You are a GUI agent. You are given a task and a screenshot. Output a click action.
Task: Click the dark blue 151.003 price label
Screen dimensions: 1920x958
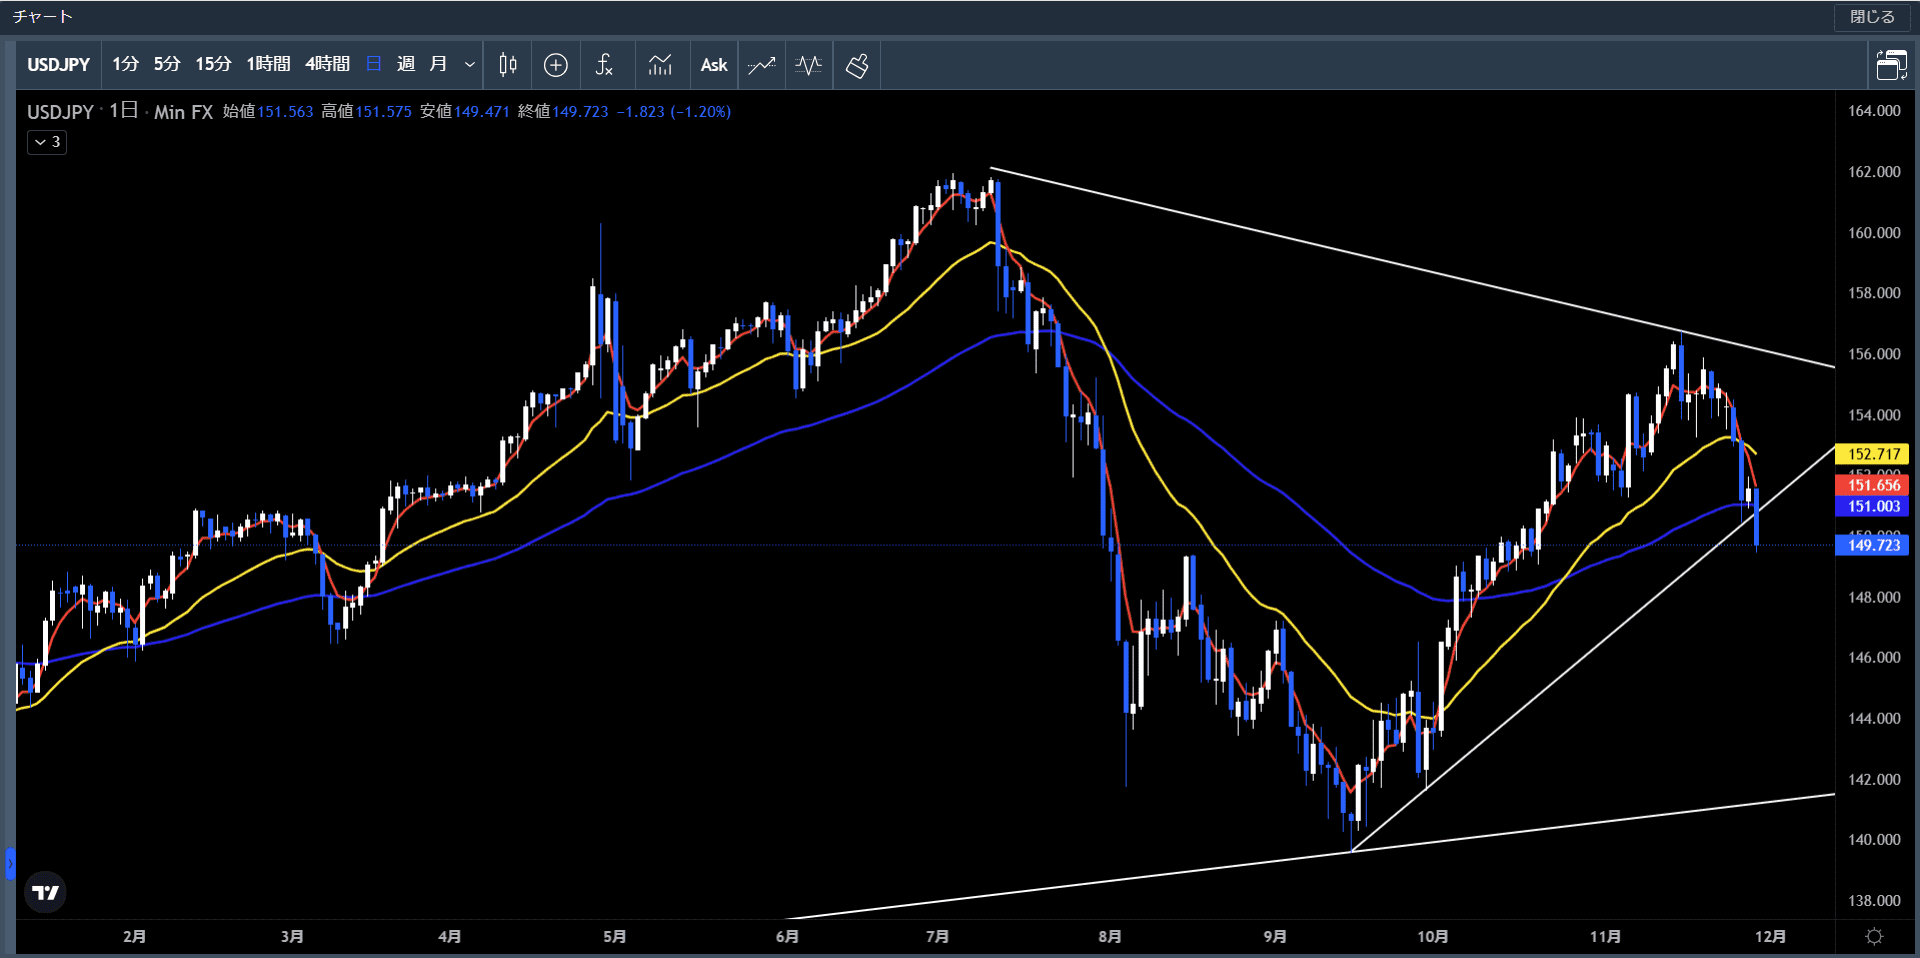1873,506
